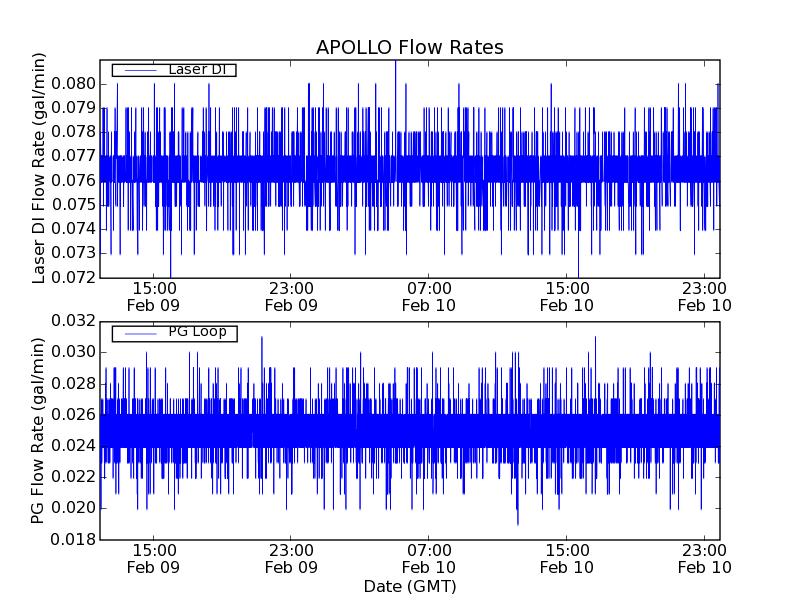Click upper plot's 15:00 Feb 09 tick label

[154, 297]
